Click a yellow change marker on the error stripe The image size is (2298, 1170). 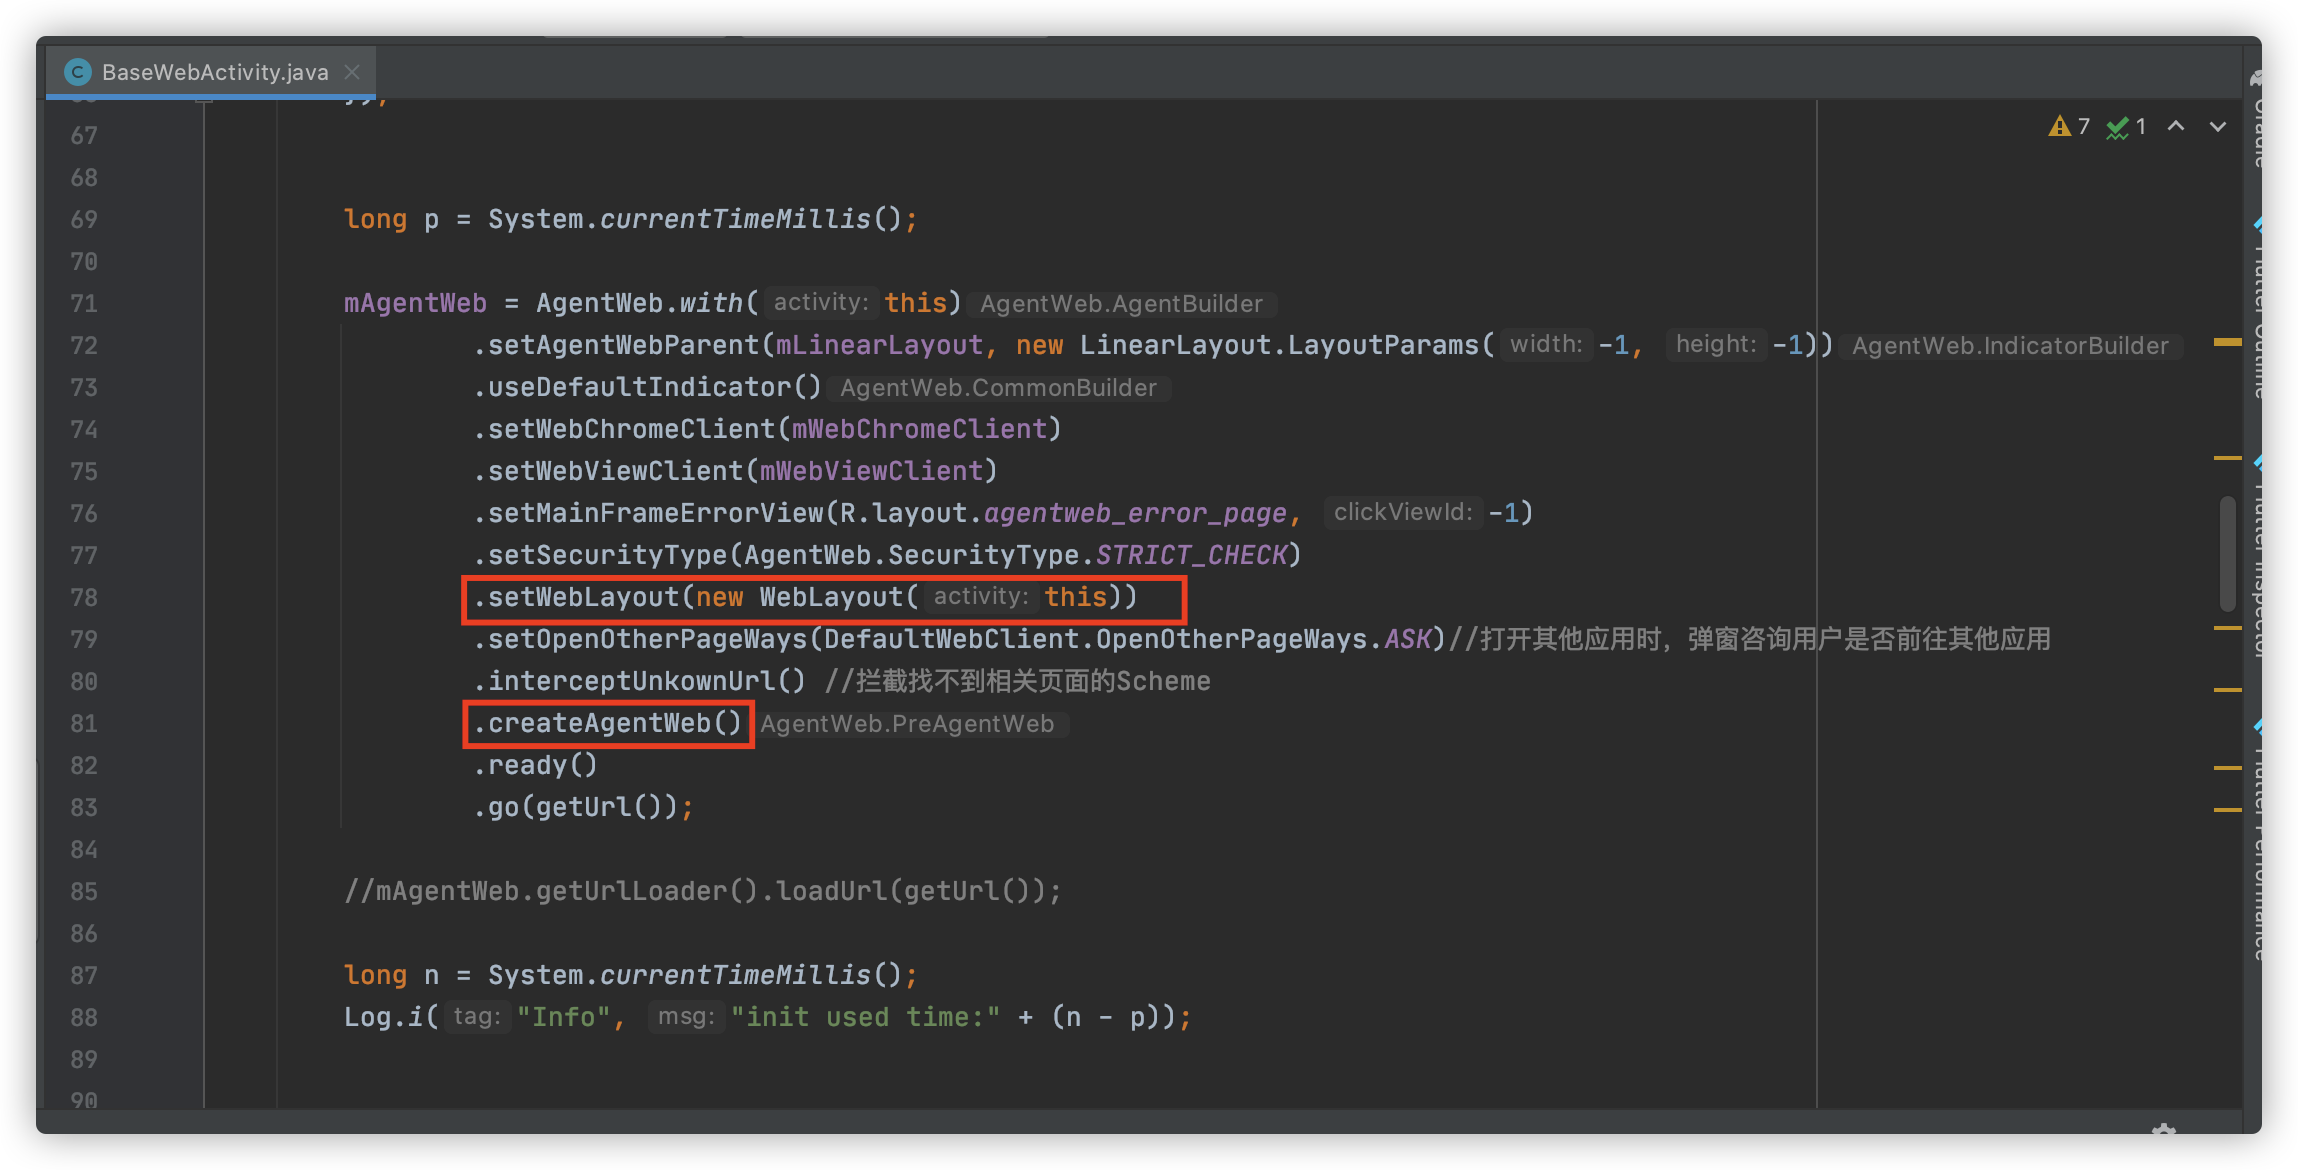click(x=2227, y=345)
